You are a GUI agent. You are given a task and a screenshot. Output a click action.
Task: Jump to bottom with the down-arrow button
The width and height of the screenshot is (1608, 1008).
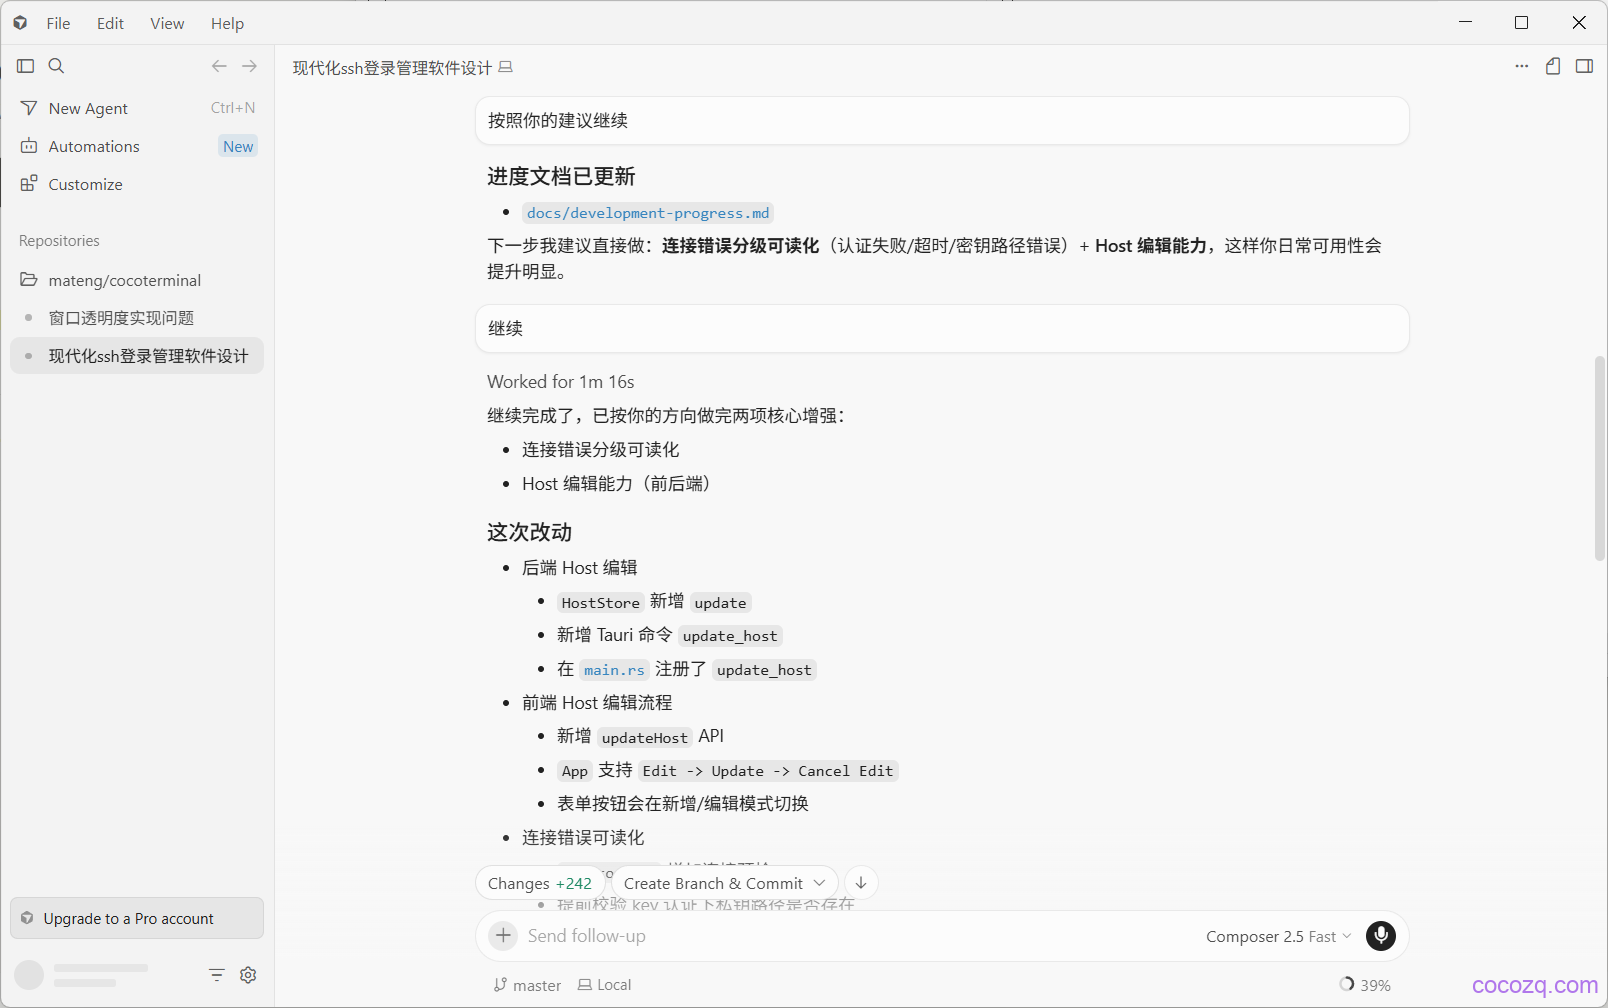861,883
